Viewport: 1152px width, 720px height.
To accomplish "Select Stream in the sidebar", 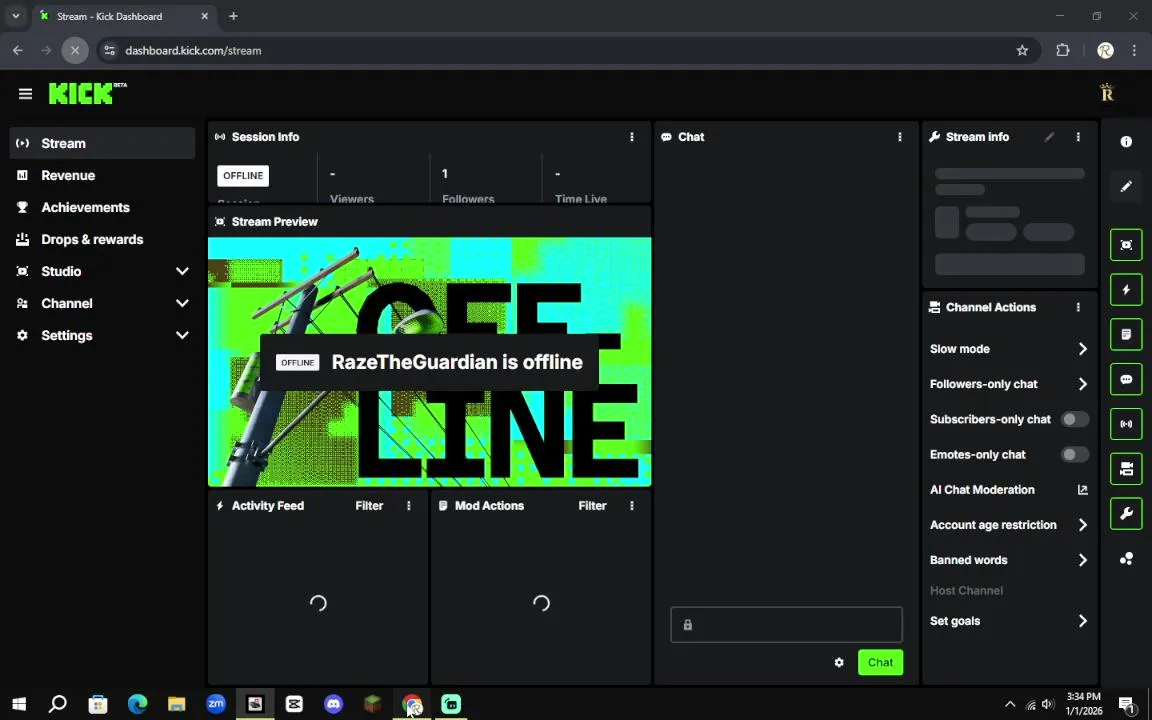I will [102, 143].
